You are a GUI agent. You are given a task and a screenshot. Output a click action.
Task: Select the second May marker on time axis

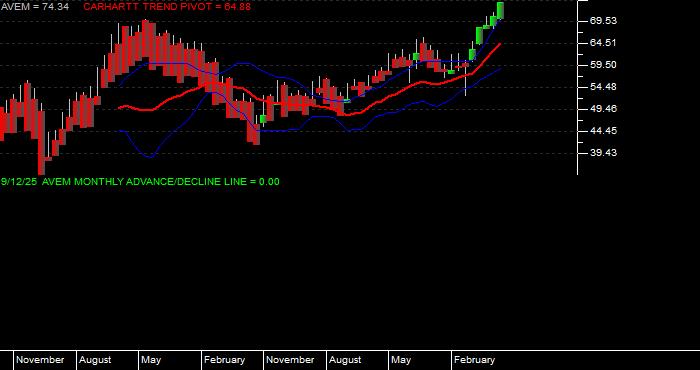click(401, 360)
